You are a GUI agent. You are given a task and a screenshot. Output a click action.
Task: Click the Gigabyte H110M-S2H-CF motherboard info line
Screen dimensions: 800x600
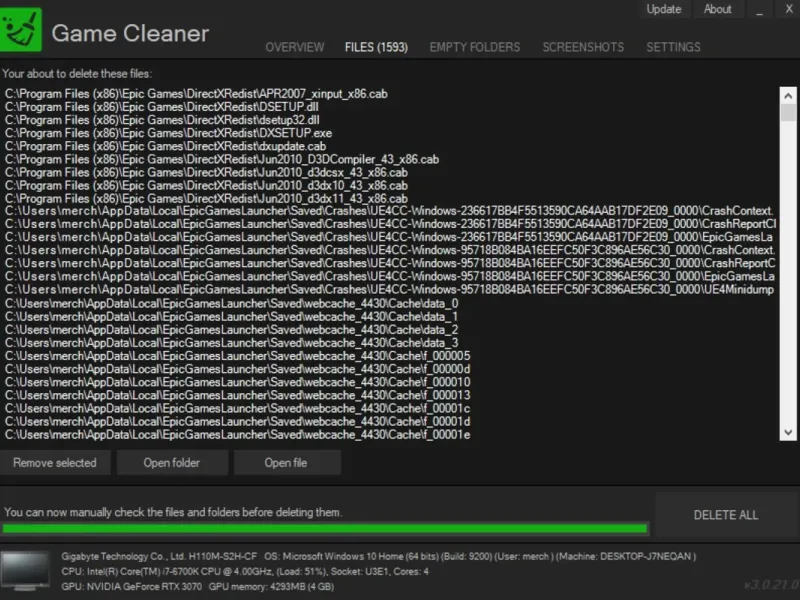379,557
